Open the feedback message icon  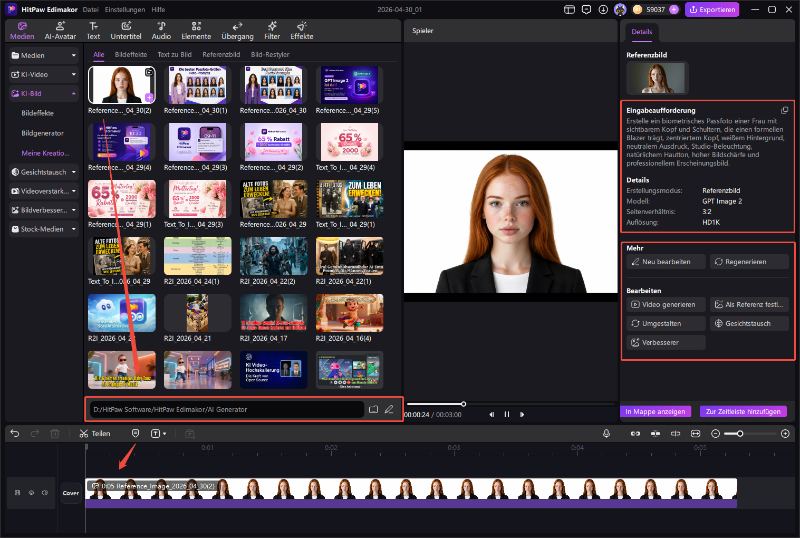586,10
